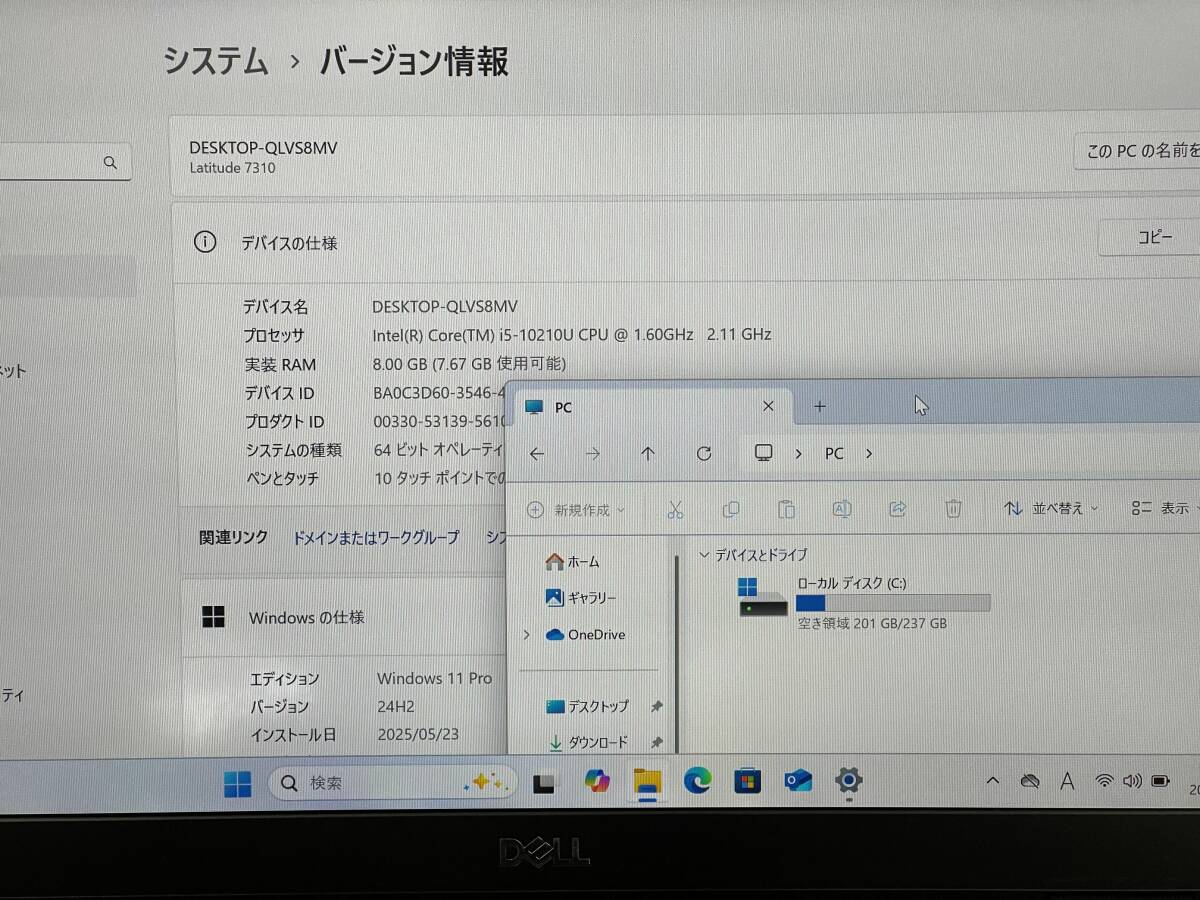
Task: Add a new File Explorer tab
Action: [820, 406]
